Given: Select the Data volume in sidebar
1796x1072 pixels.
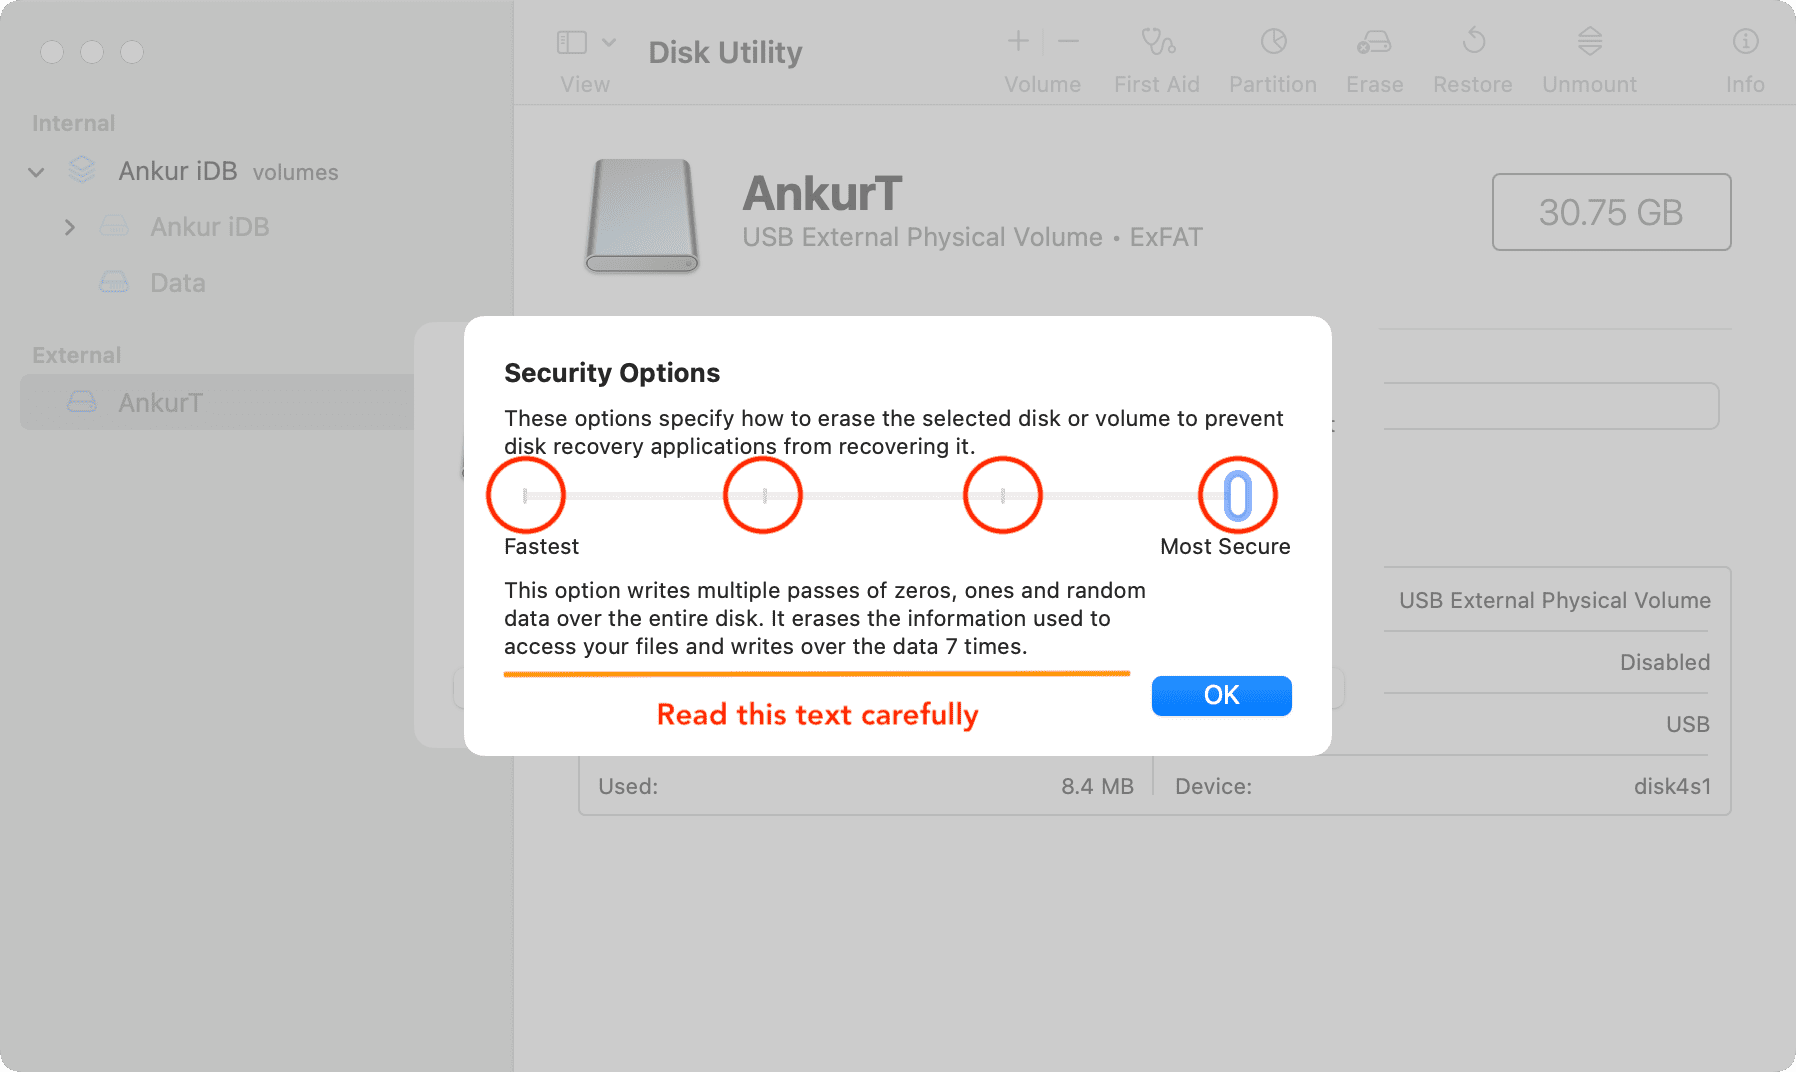Looking at the screenshot, I should point(177,283).
